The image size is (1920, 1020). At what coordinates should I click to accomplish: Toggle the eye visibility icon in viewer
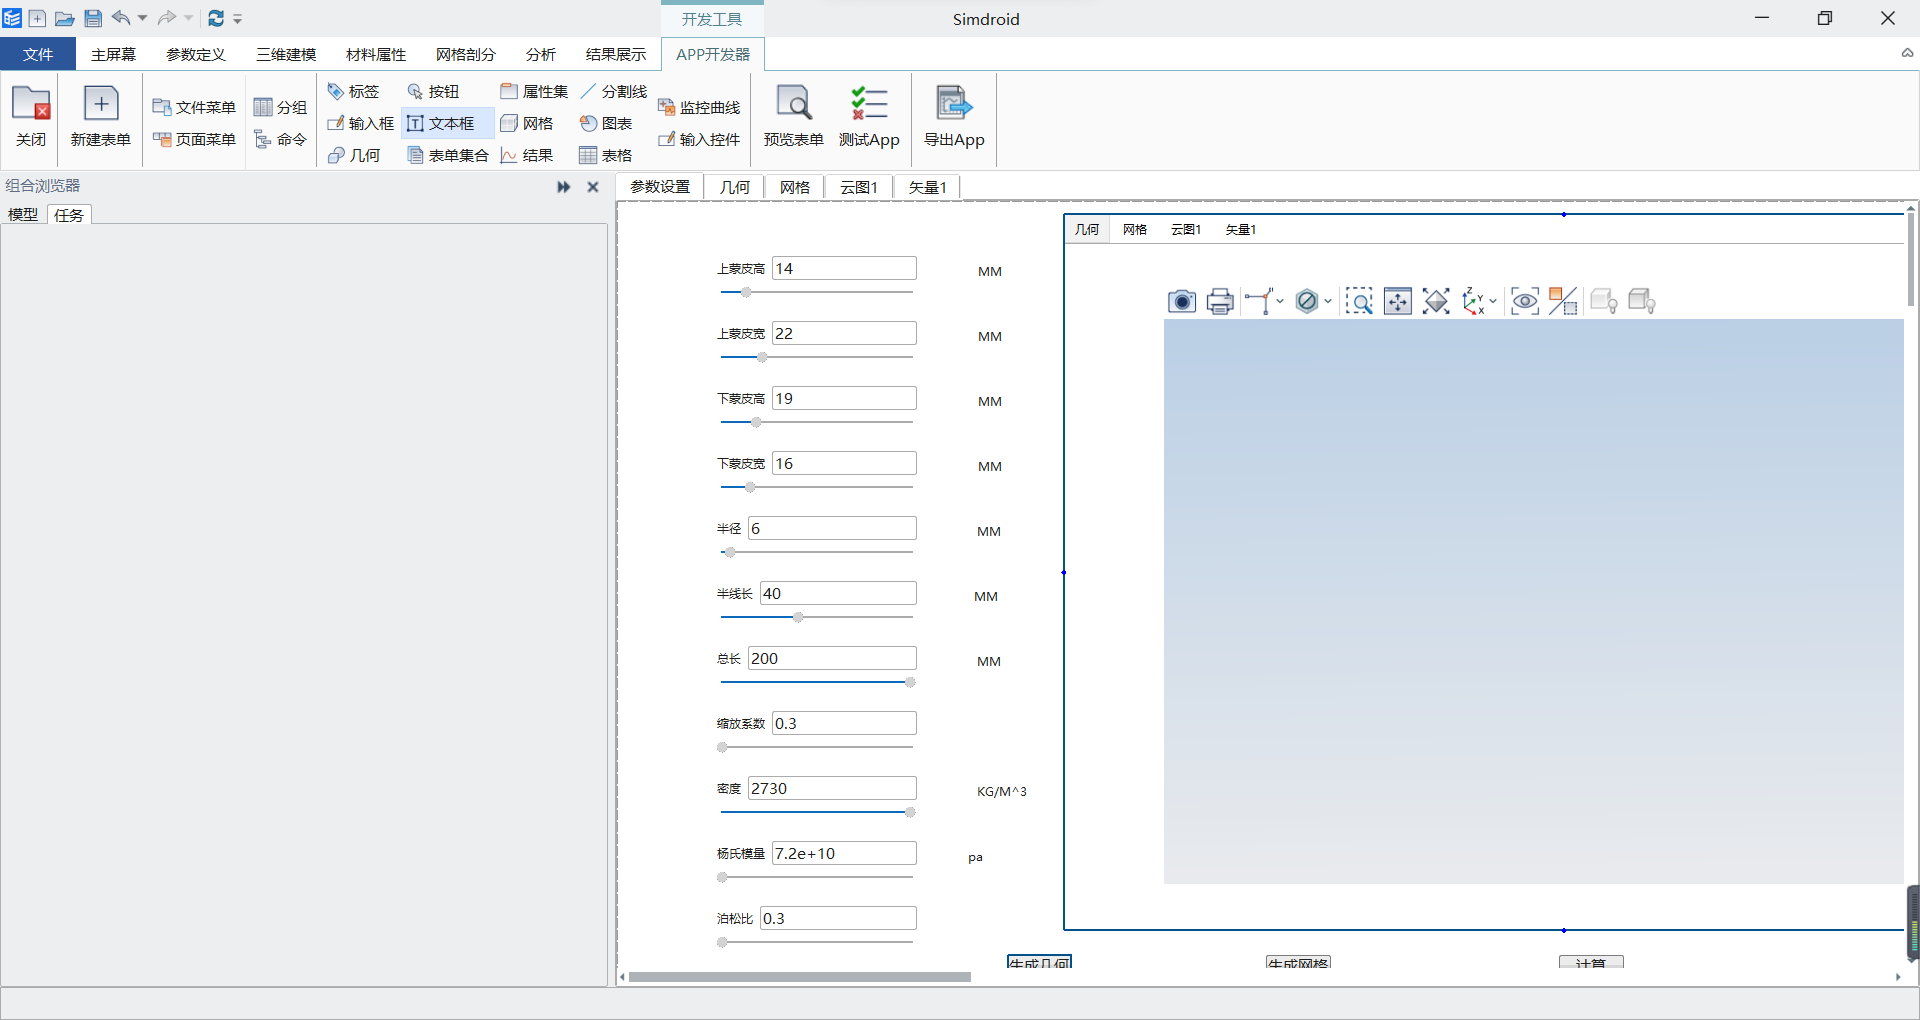[x=1525, y=301]
